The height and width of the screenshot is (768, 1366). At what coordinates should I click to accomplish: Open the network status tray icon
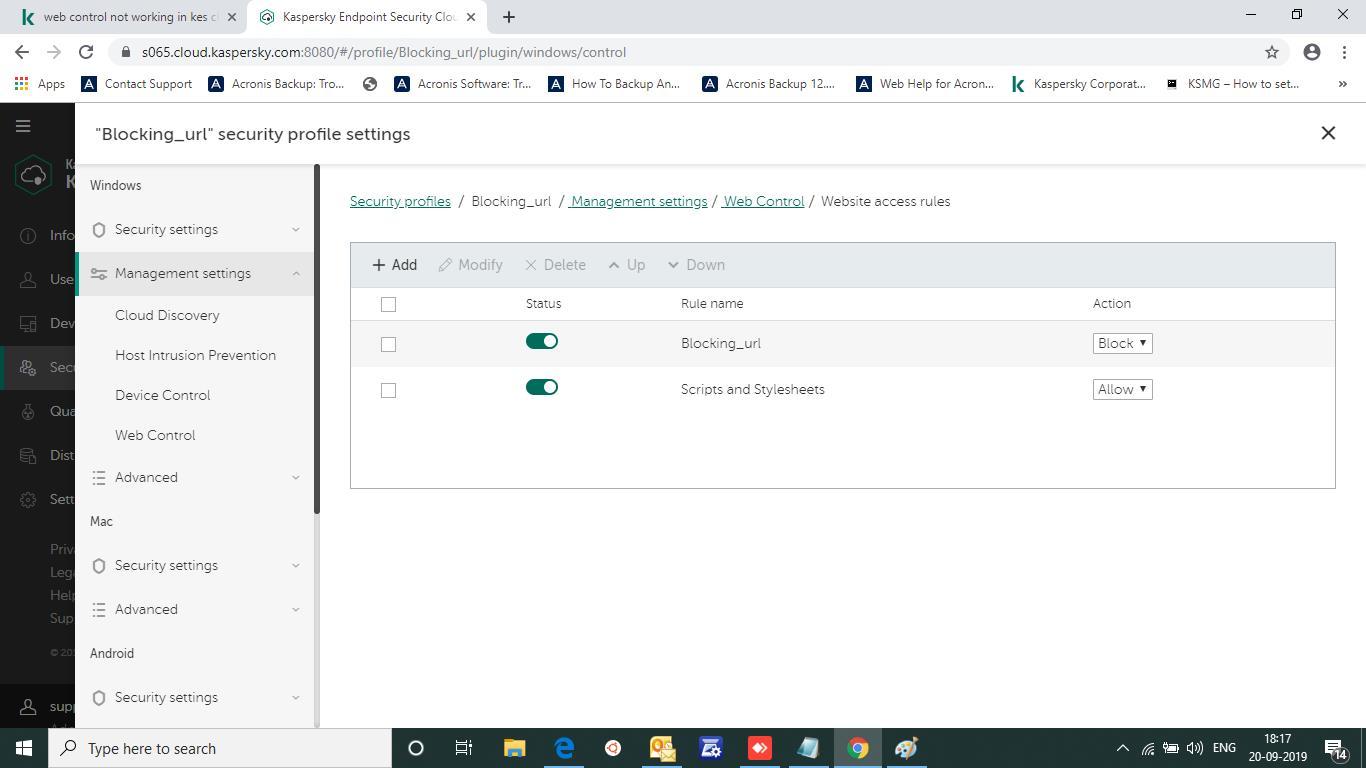pos(1148,748)
